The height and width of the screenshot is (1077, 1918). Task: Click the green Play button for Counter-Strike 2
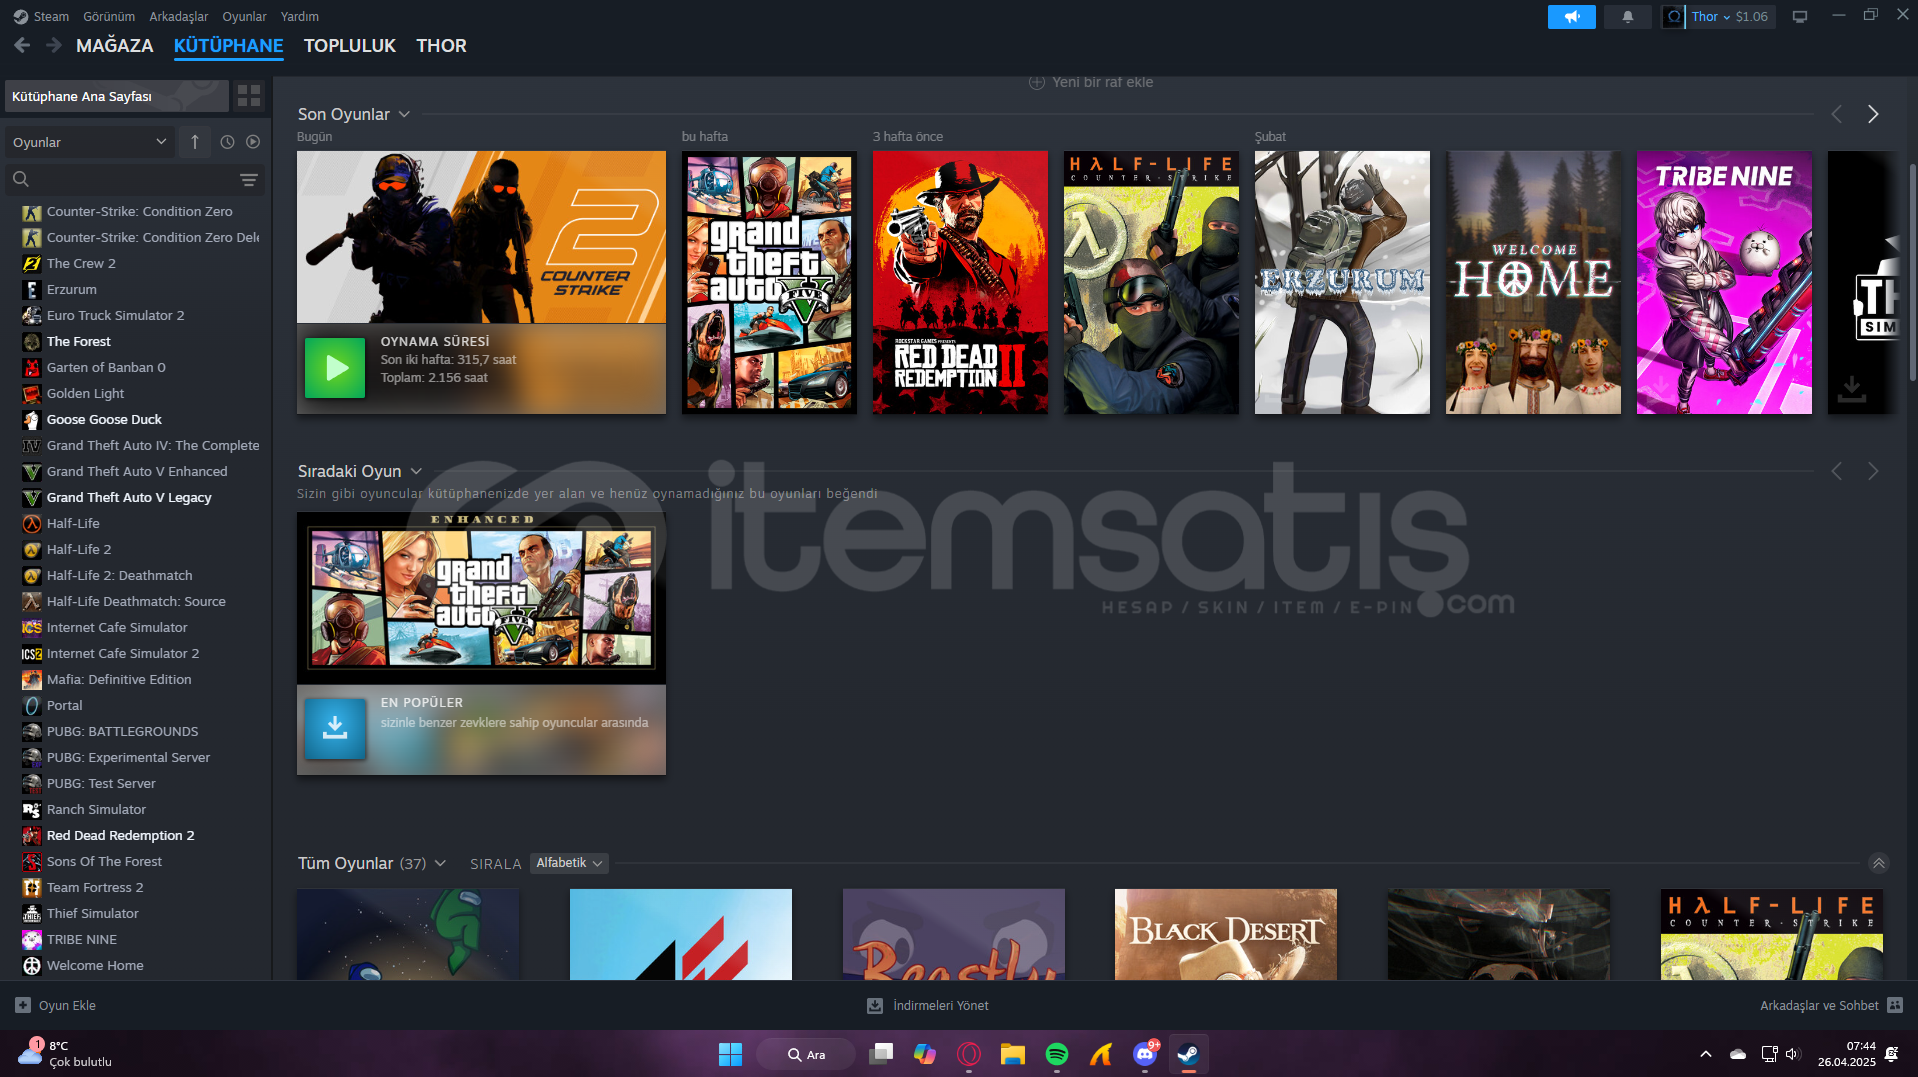pyautogui.click(x=334, y=368)
